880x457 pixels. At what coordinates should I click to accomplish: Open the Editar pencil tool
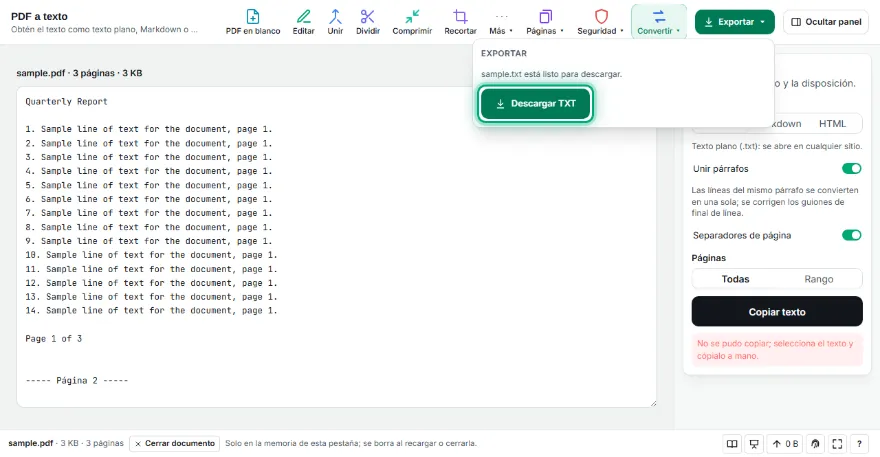303,22
